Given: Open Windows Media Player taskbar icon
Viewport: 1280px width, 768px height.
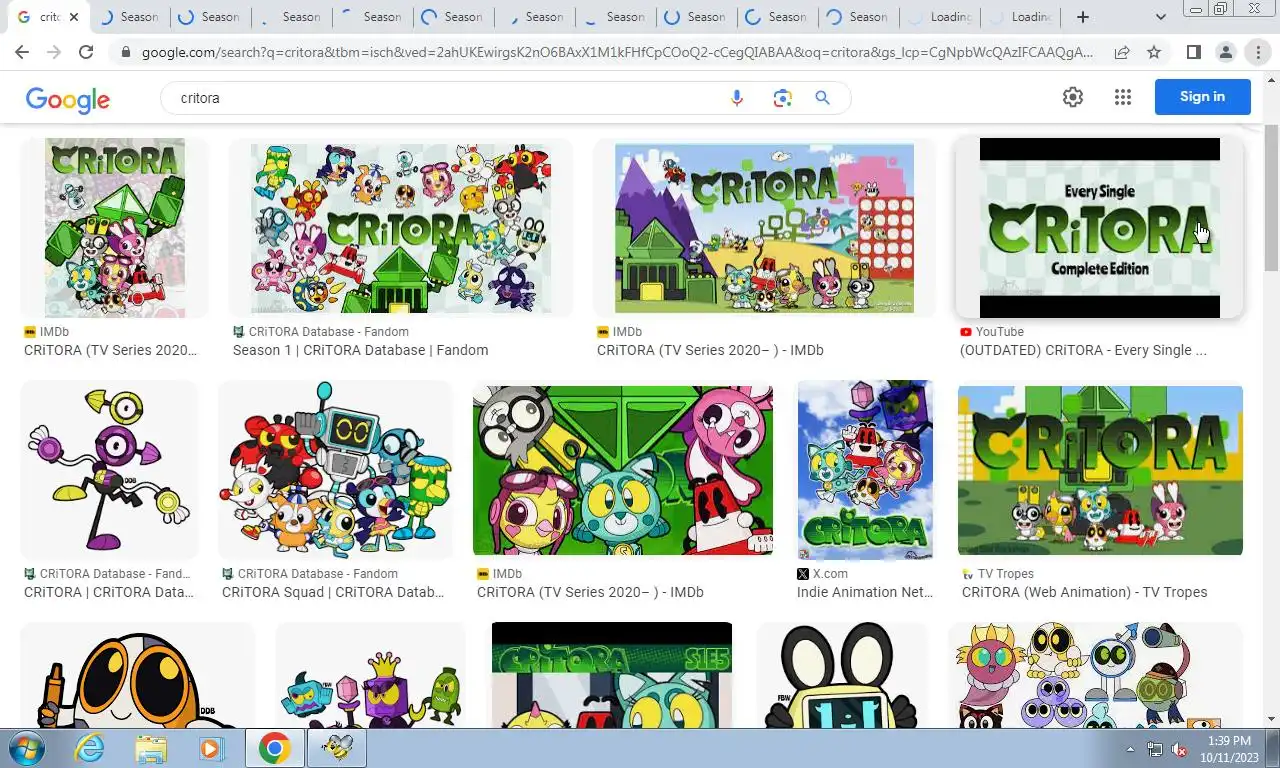Looking at the screenshot, I should coord(211,748).
